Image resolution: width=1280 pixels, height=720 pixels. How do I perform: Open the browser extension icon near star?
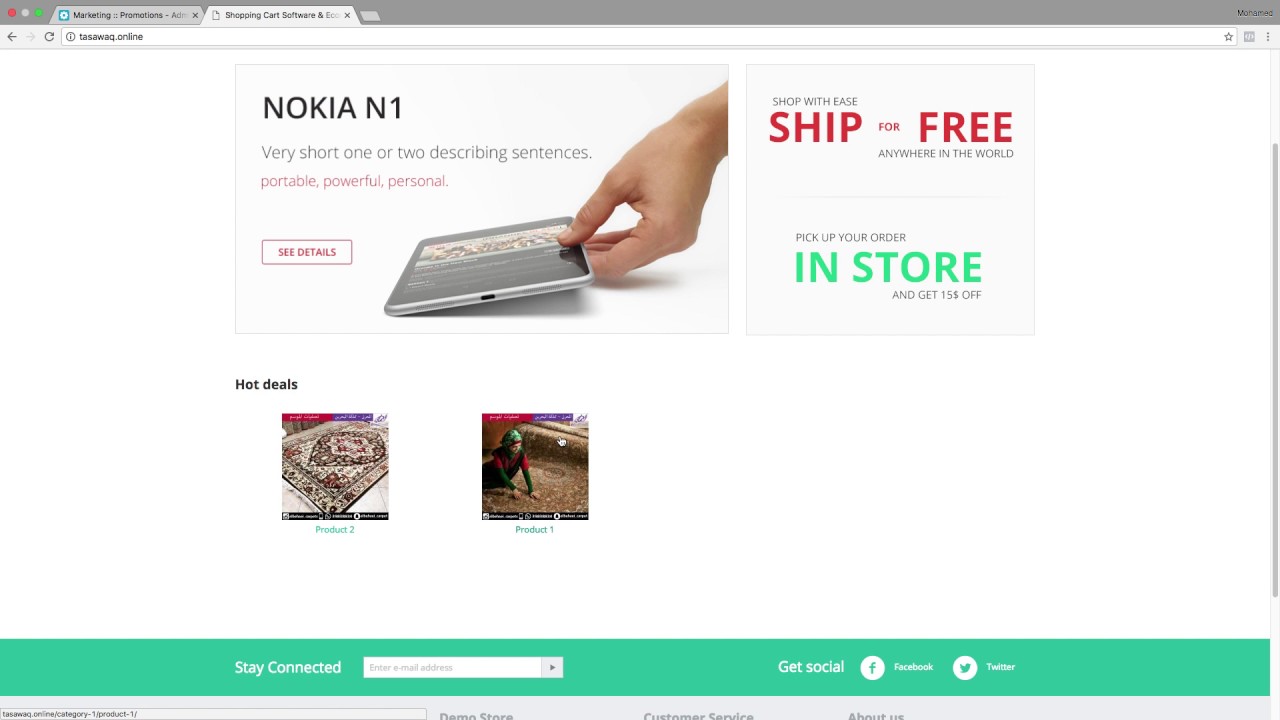point(1249,36)
